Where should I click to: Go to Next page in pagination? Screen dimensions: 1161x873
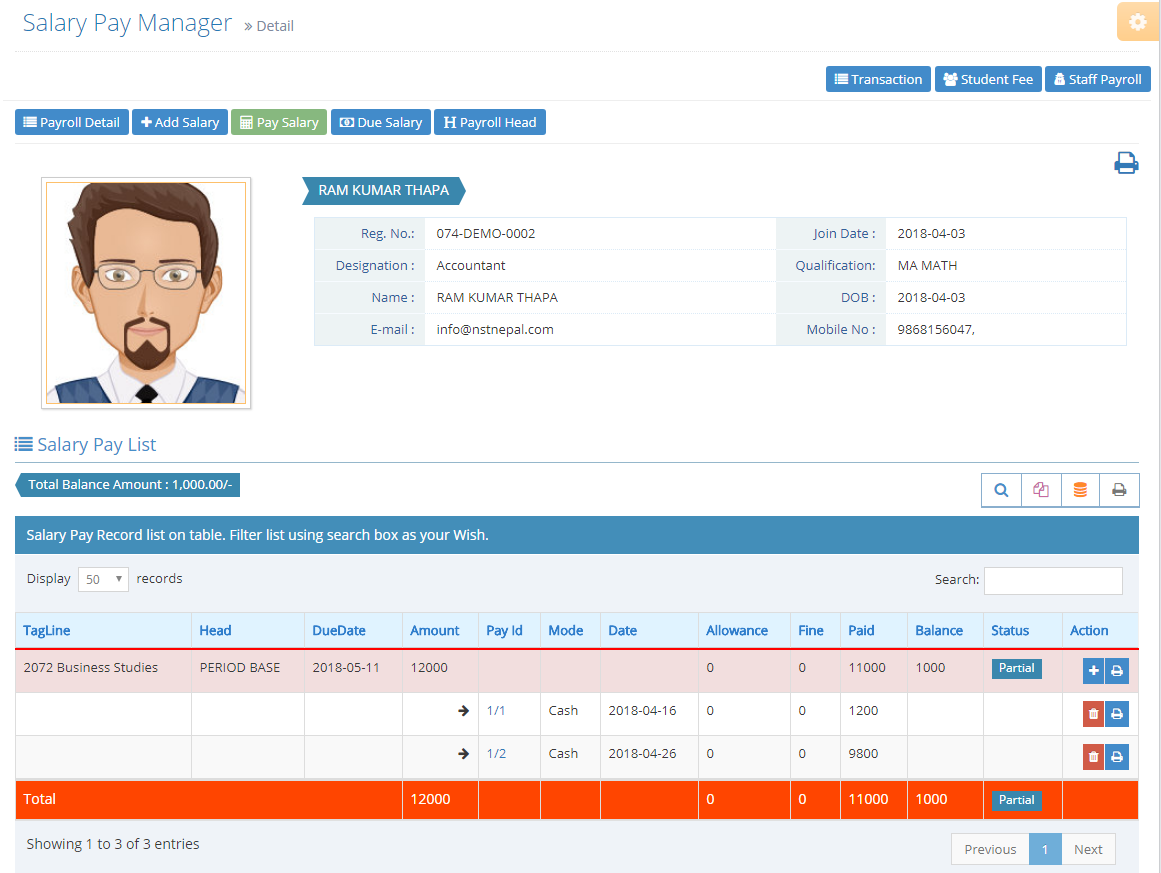1087,849
